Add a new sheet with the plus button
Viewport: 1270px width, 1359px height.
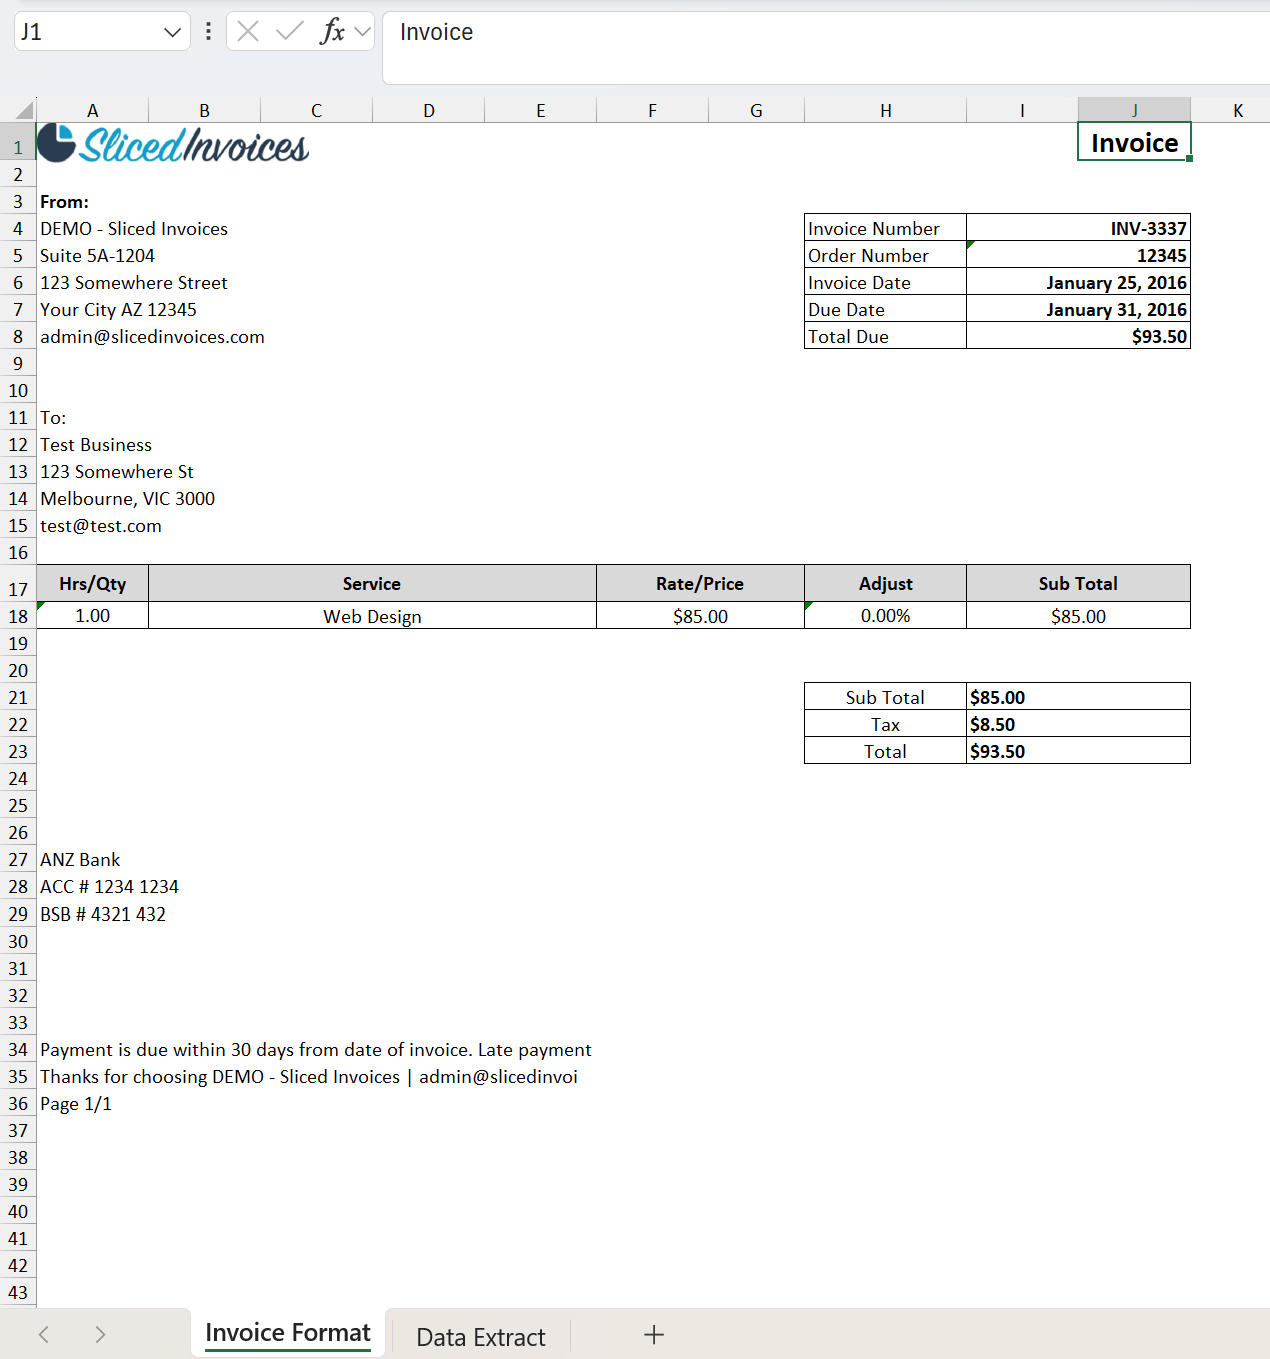pos(654,1334)
